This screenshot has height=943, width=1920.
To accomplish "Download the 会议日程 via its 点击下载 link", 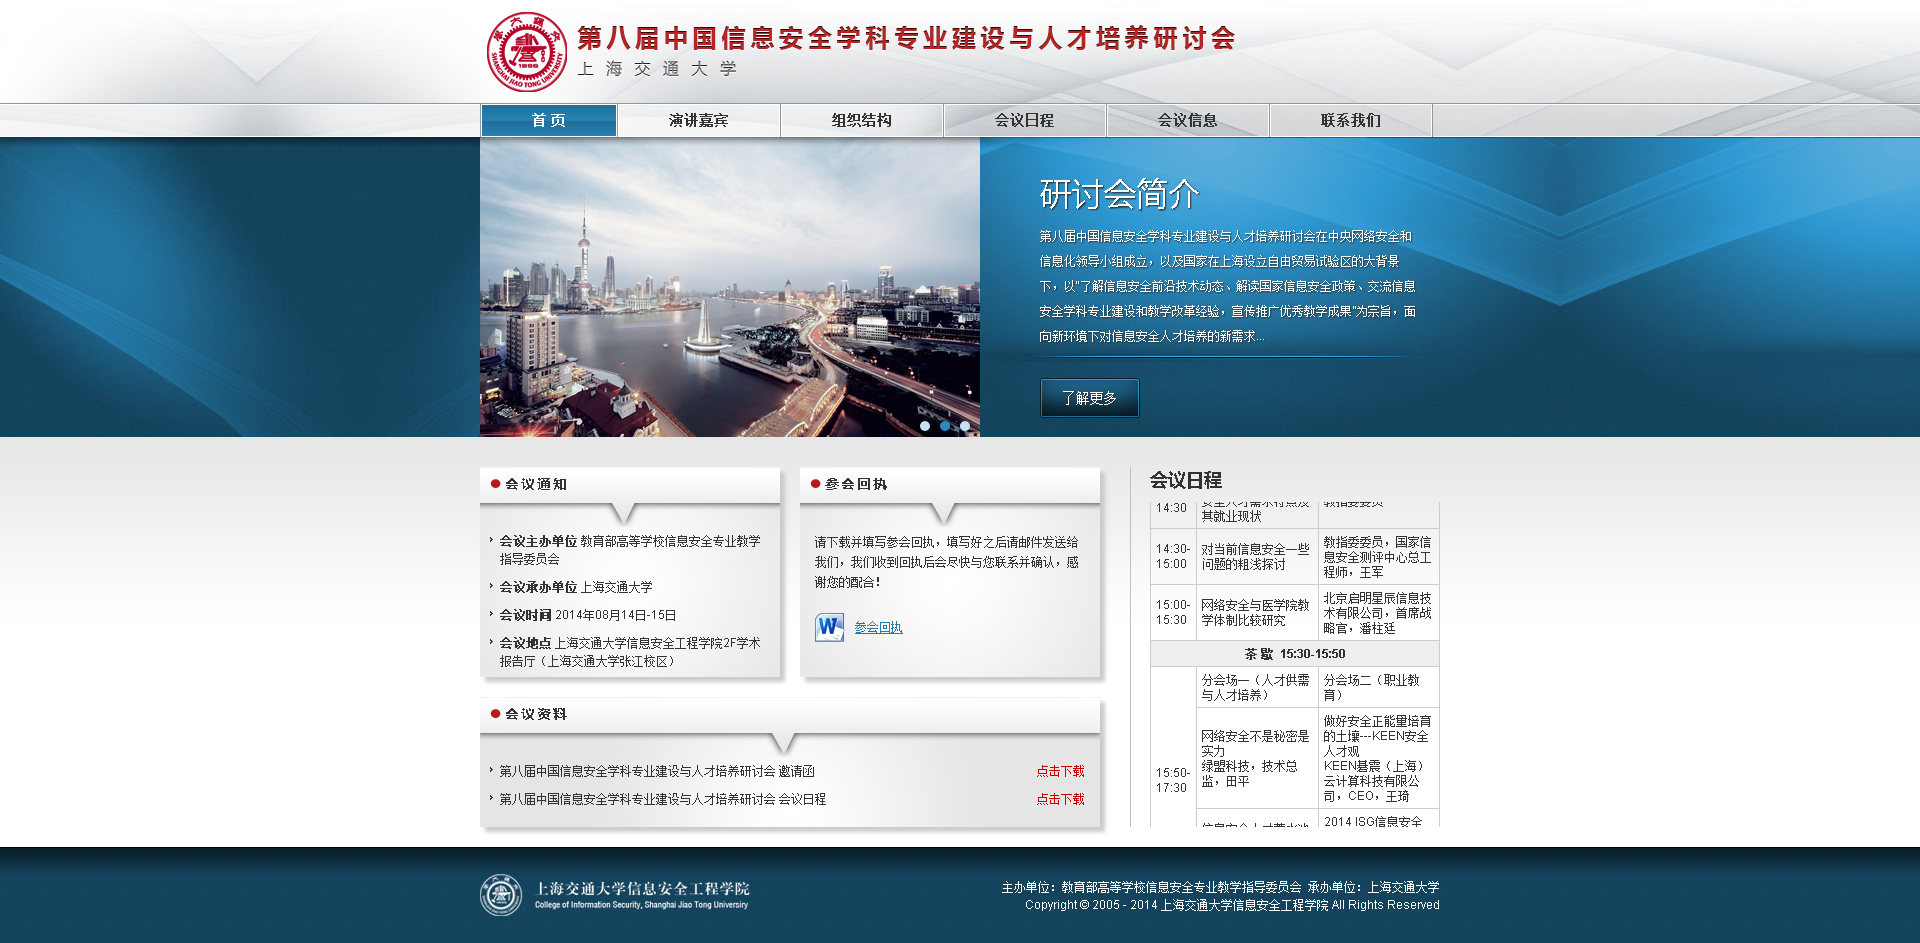I will (1060, 799).
